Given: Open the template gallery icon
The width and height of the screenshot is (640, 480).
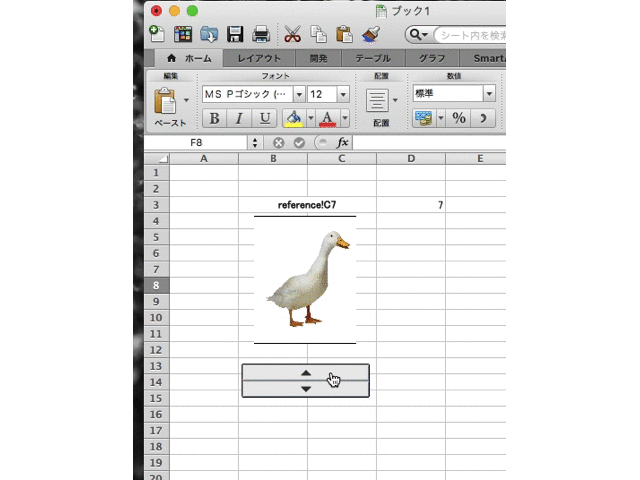Looking at the screenshot, I should (x=183, y=34).
